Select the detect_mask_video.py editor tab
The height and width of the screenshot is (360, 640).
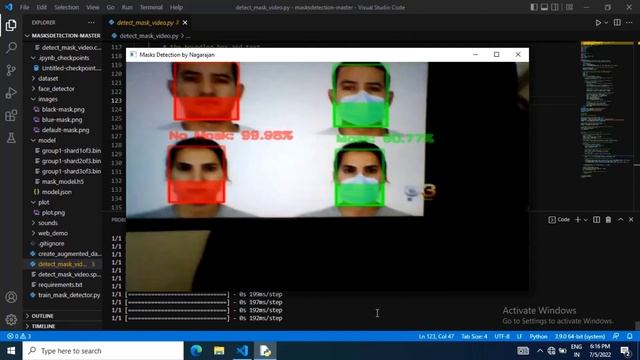(x=144, y=23)
